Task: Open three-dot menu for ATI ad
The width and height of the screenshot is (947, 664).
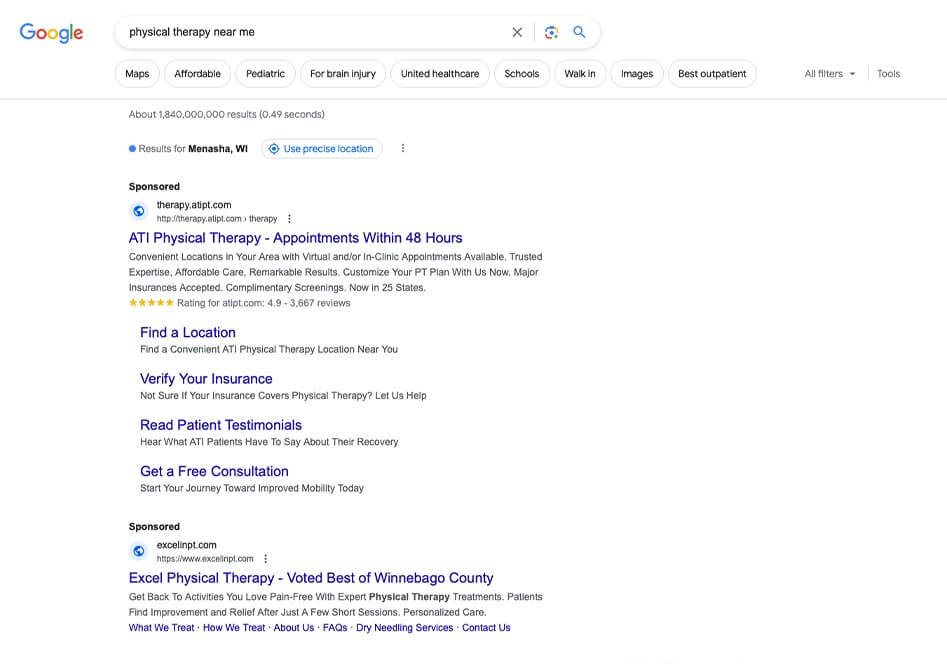Action: 290,219
